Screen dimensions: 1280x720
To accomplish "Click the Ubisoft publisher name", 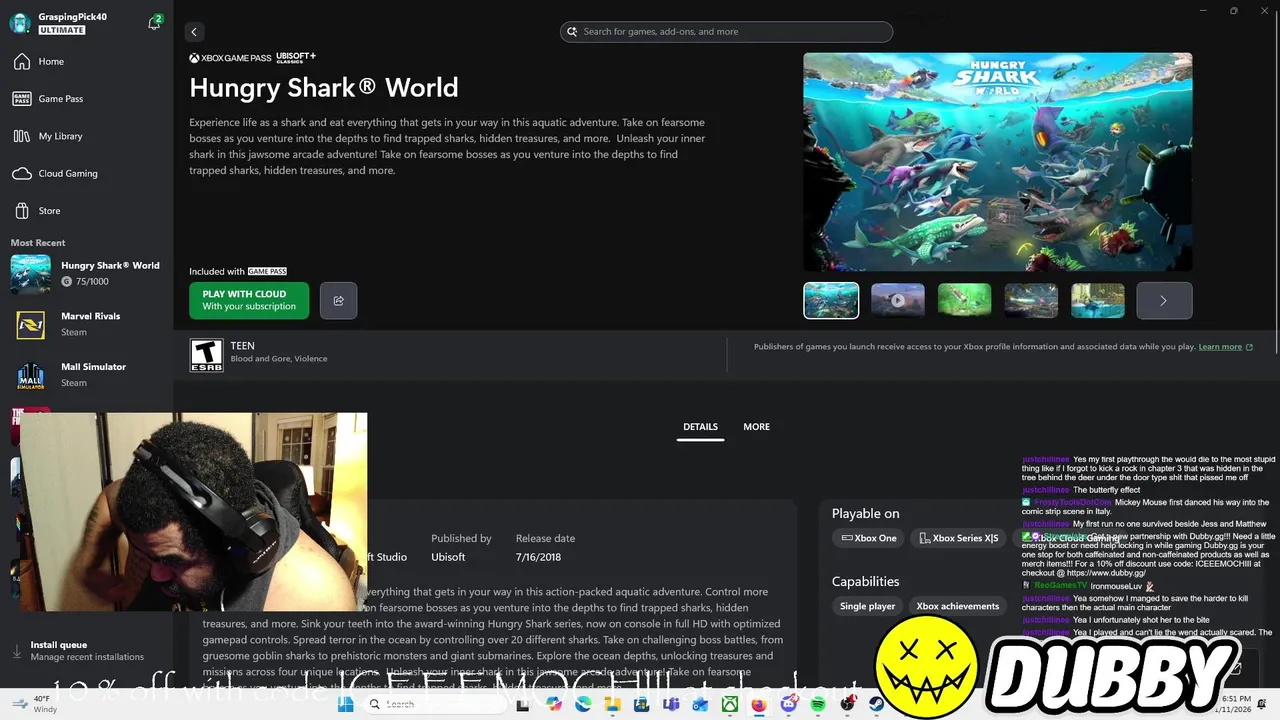I will click(x=448, y=557).
